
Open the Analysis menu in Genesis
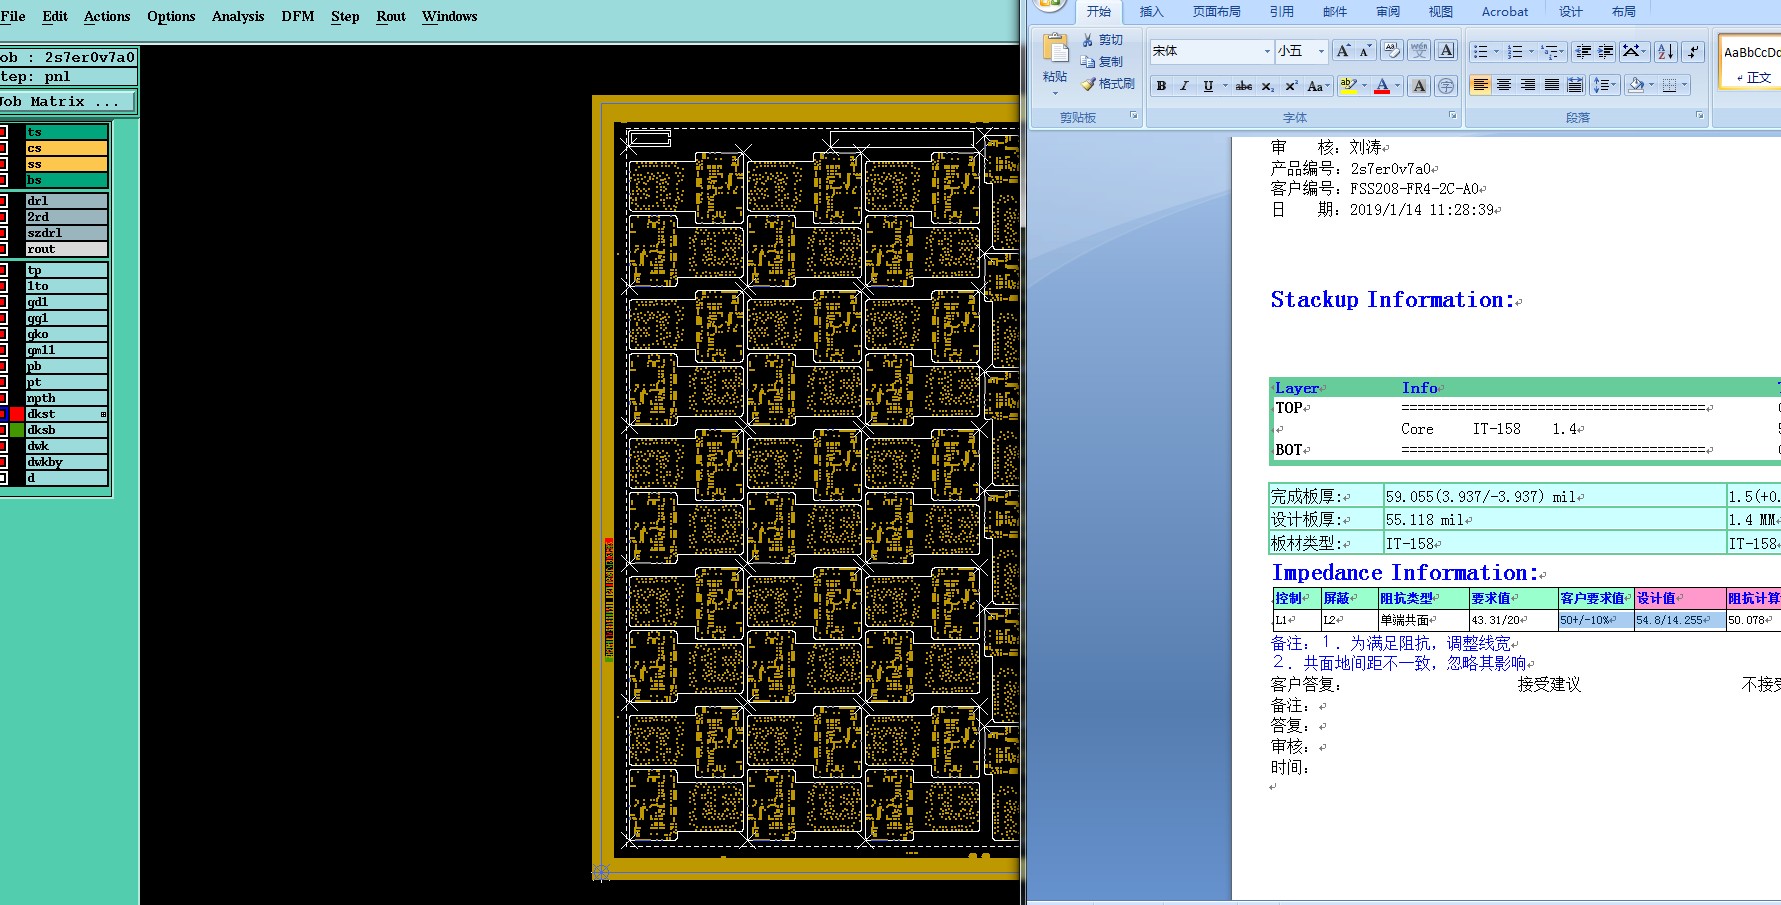[x=238, y=16]
